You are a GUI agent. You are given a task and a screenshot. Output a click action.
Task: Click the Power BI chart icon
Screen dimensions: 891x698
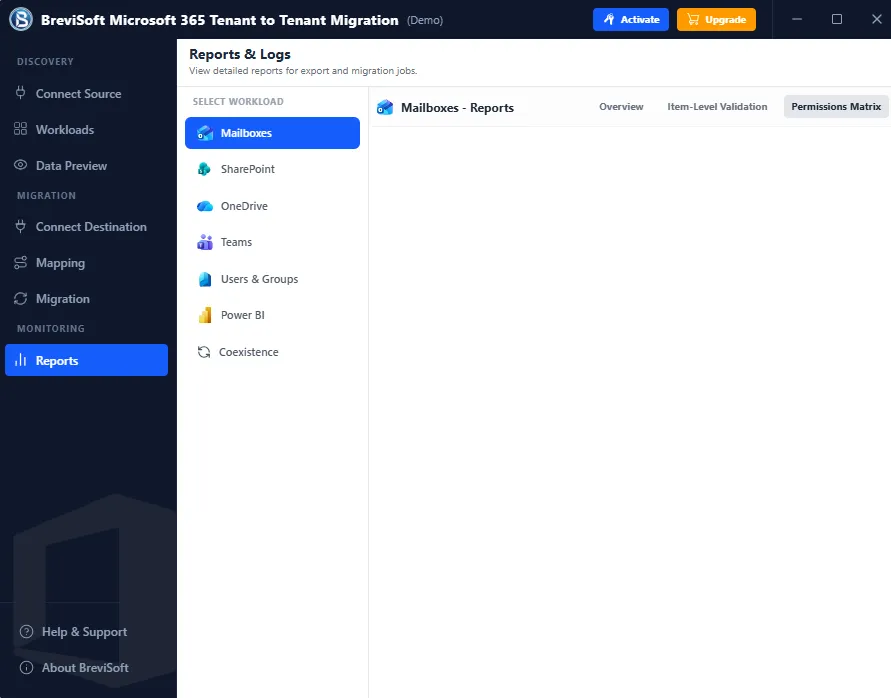tap(205, 315)
